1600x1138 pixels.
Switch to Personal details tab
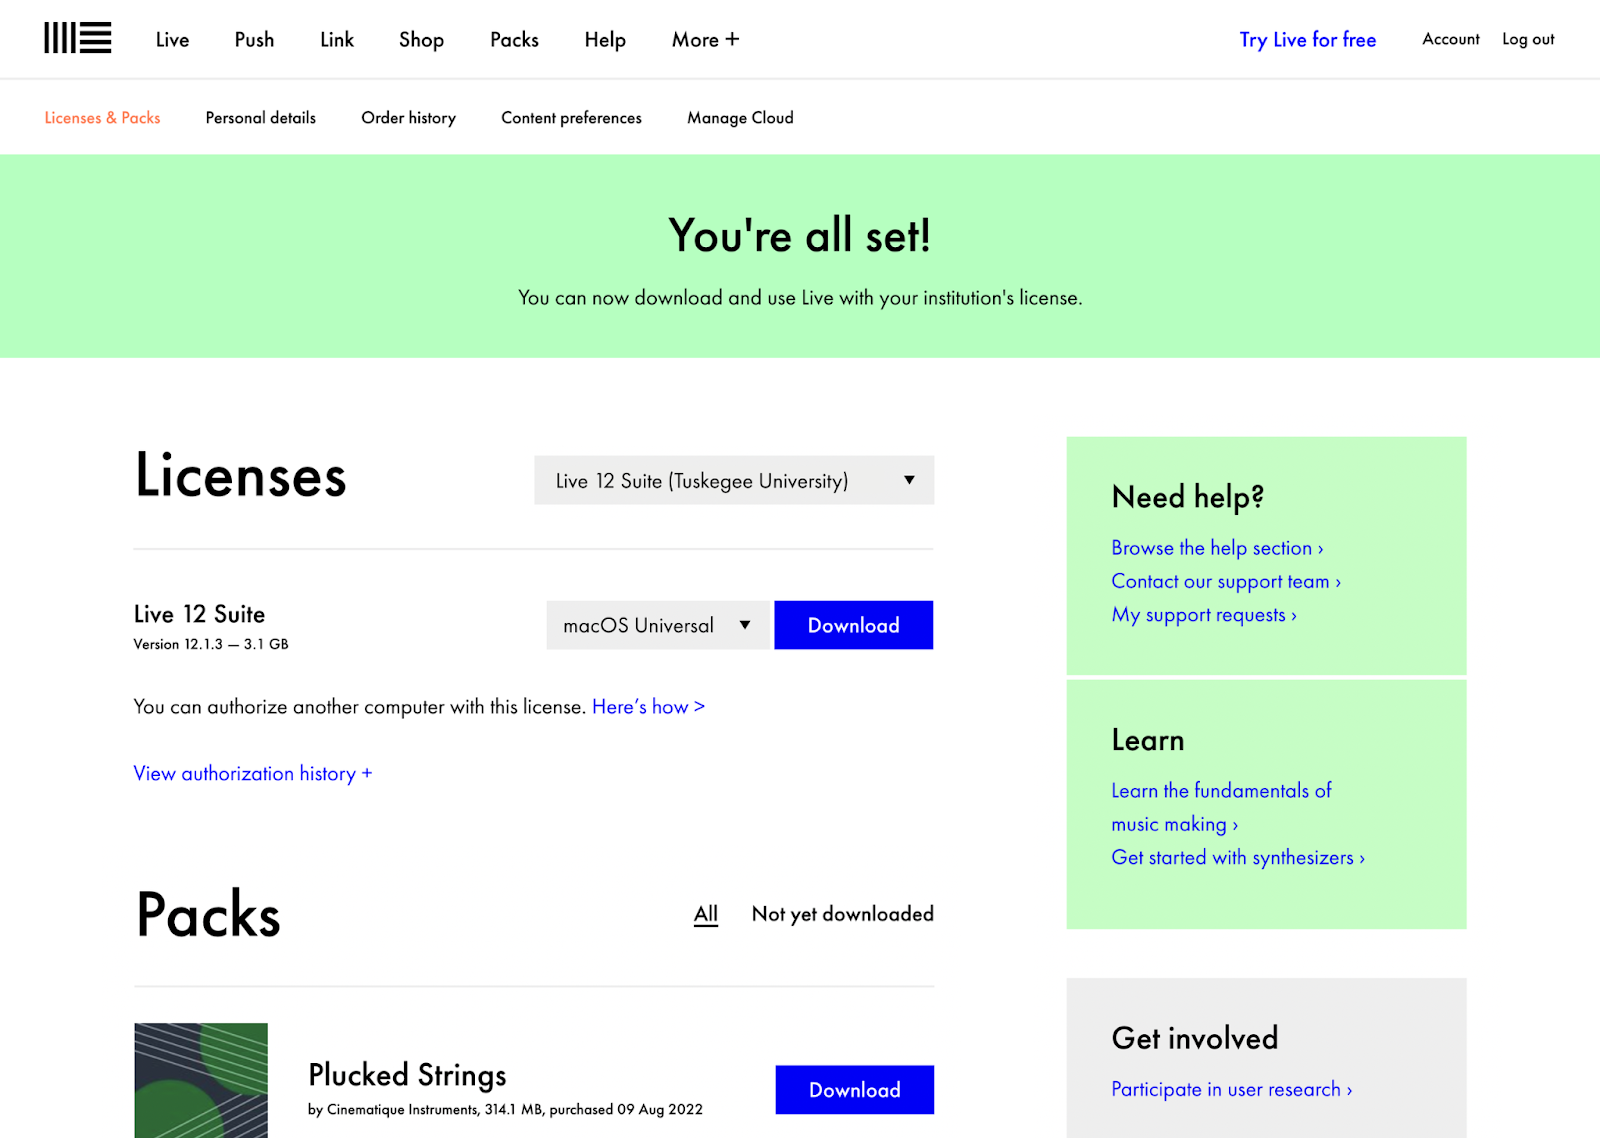pos(260,118)
